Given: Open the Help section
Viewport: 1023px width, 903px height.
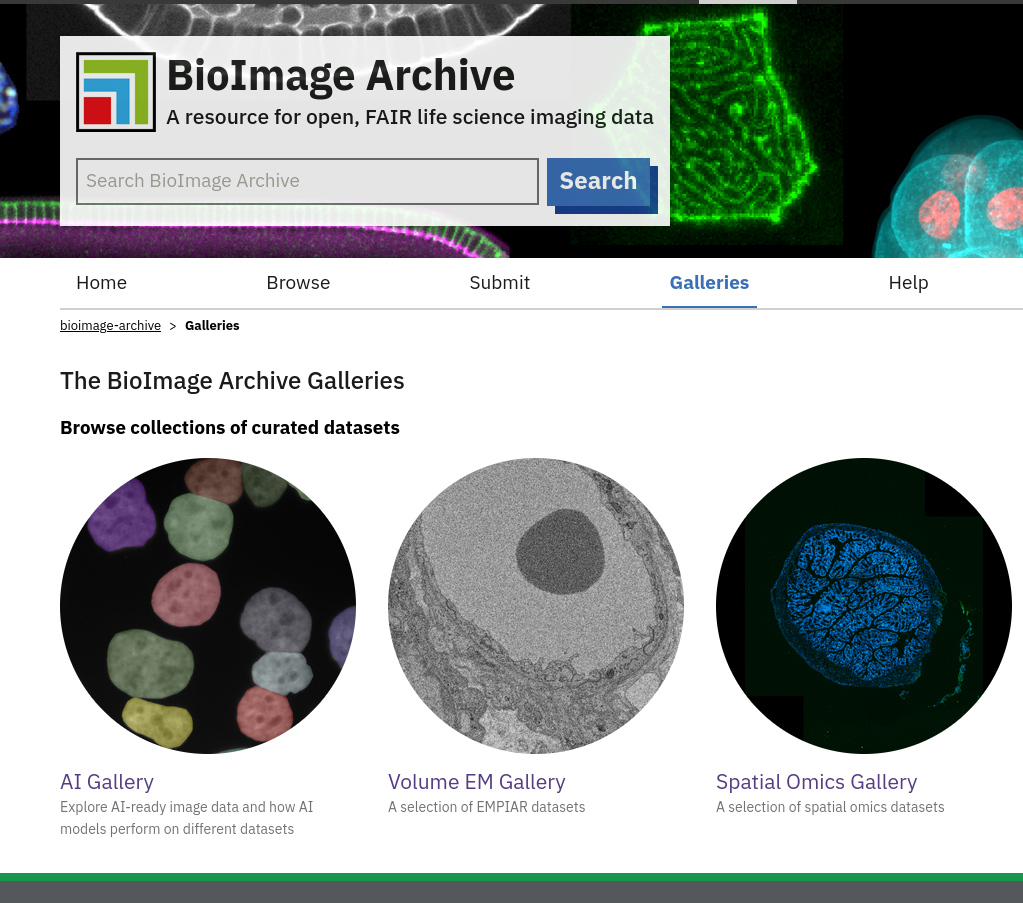Looking at the screenshot, I should point(908,283).
